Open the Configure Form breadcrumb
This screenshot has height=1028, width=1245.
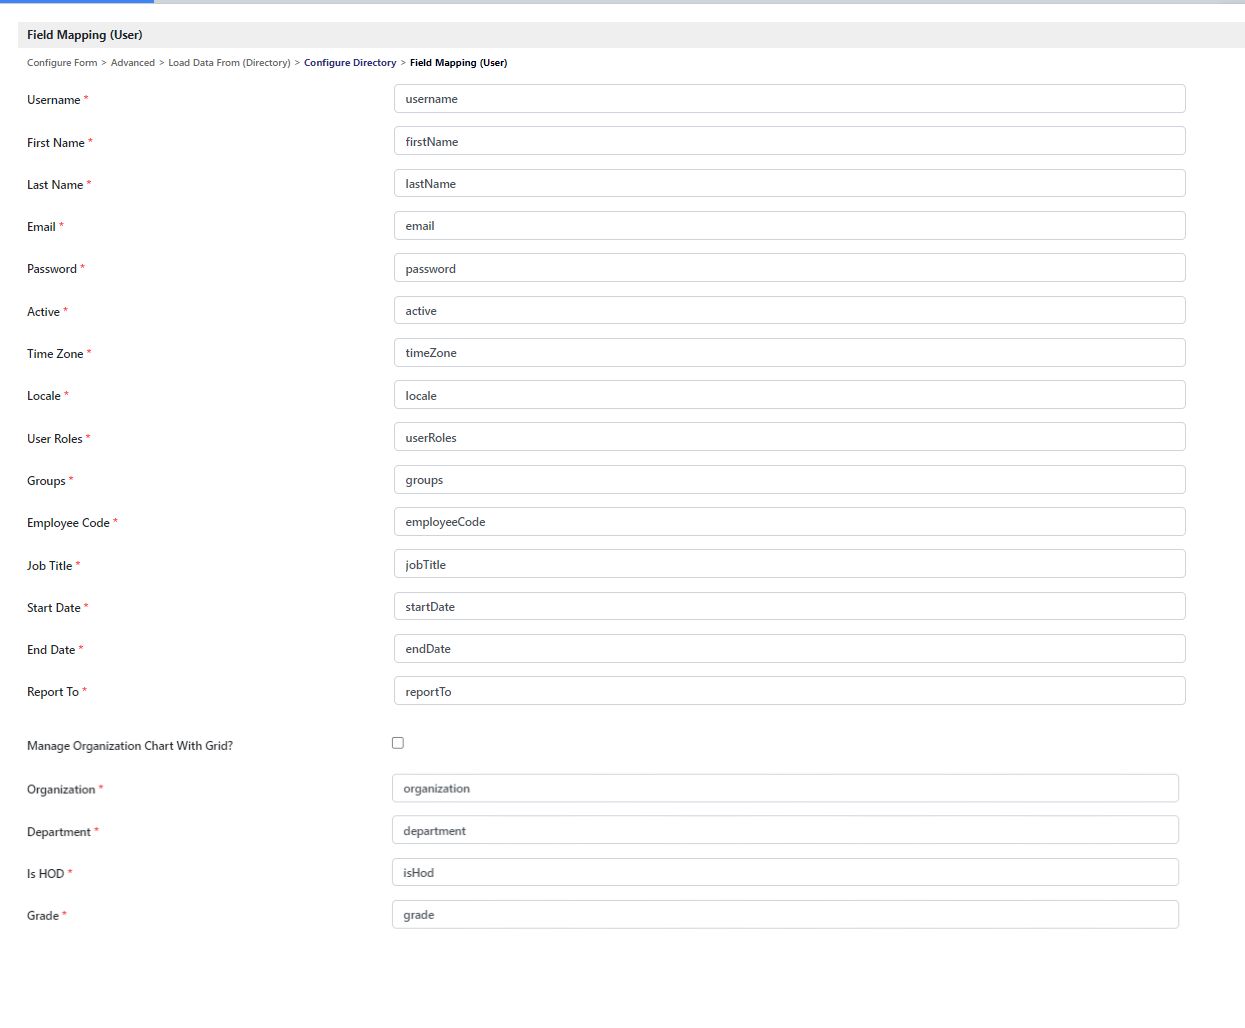[62, 63]
